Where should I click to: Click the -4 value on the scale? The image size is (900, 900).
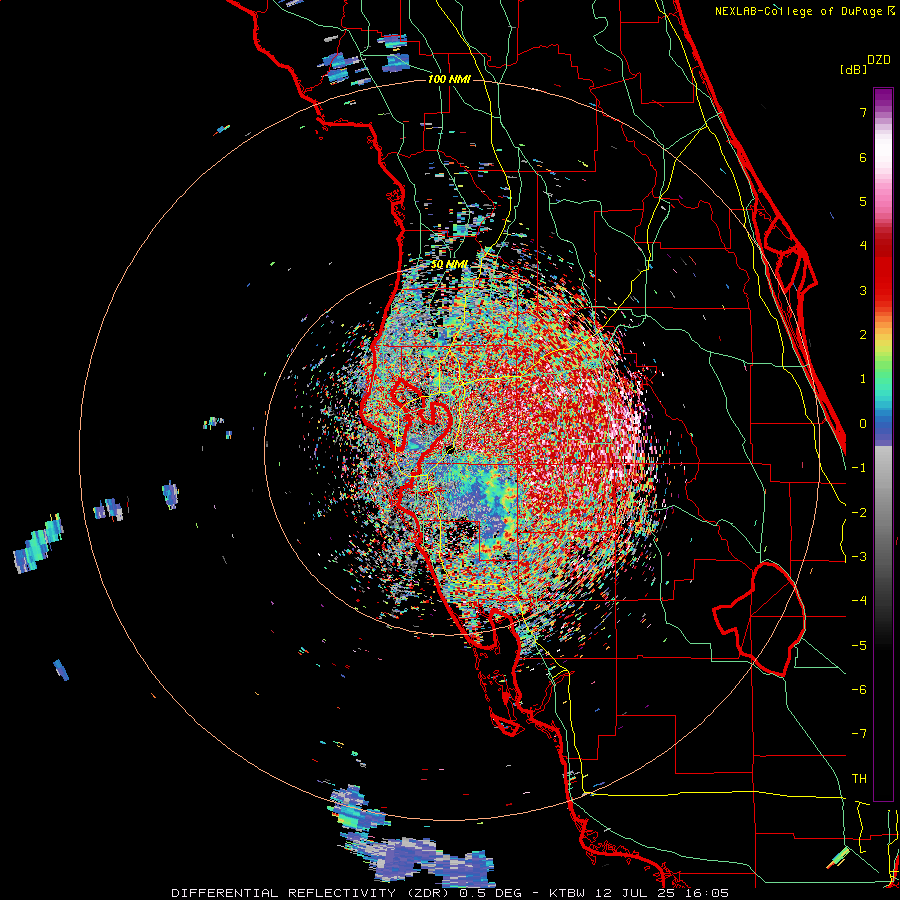[859, 601]
